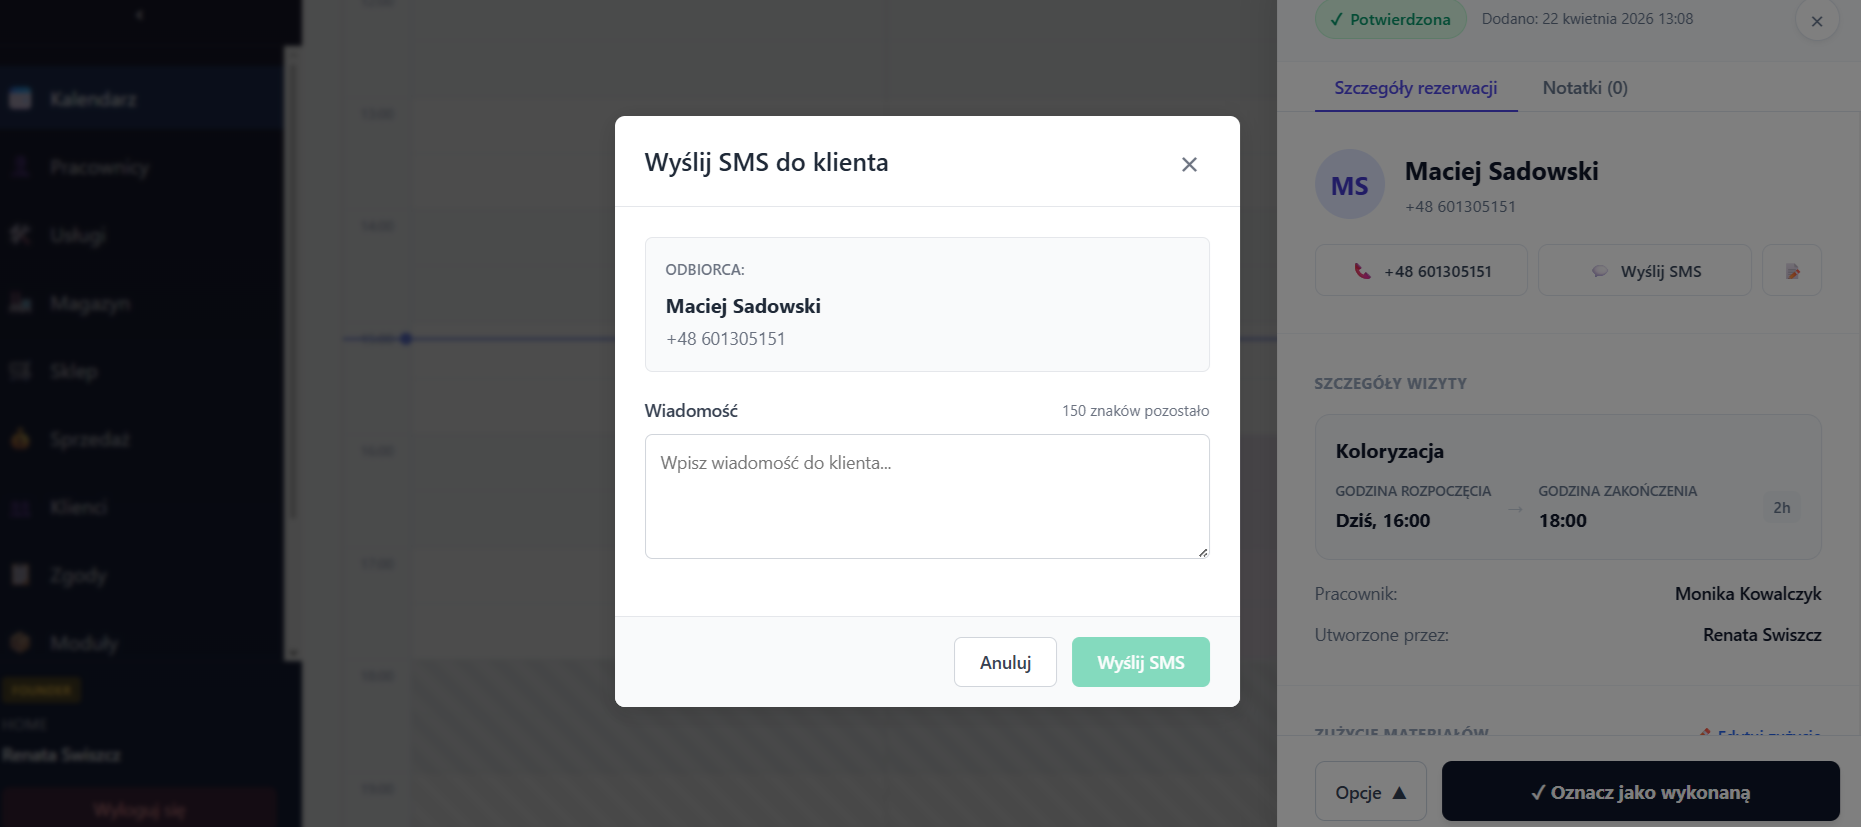This screenshot has height=827, width=1861.
Task: Select the Pracownicy sidebar icon
Action: click(21, 167)
